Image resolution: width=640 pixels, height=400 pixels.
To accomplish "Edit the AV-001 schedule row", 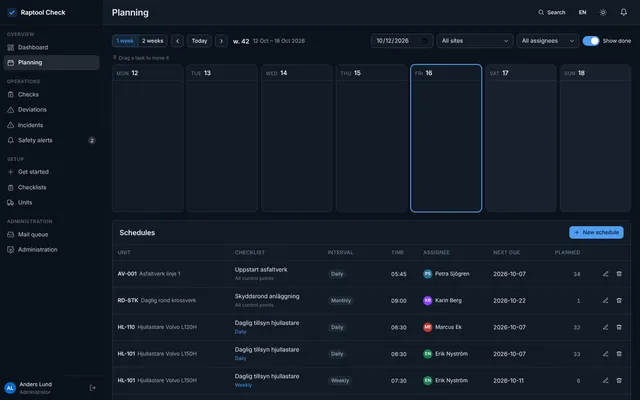I will (605, 274).
